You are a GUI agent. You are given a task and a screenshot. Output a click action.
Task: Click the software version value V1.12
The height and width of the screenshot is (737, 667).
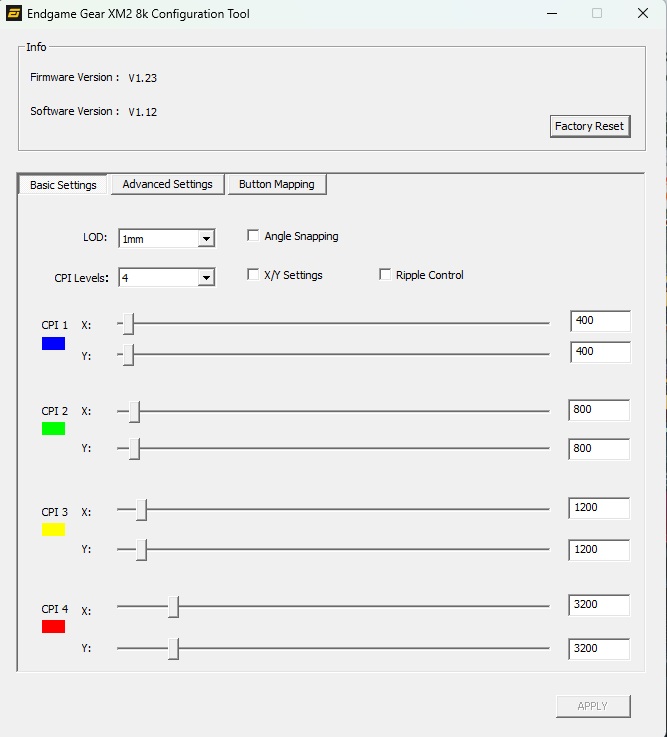click(x=142, y=112)
